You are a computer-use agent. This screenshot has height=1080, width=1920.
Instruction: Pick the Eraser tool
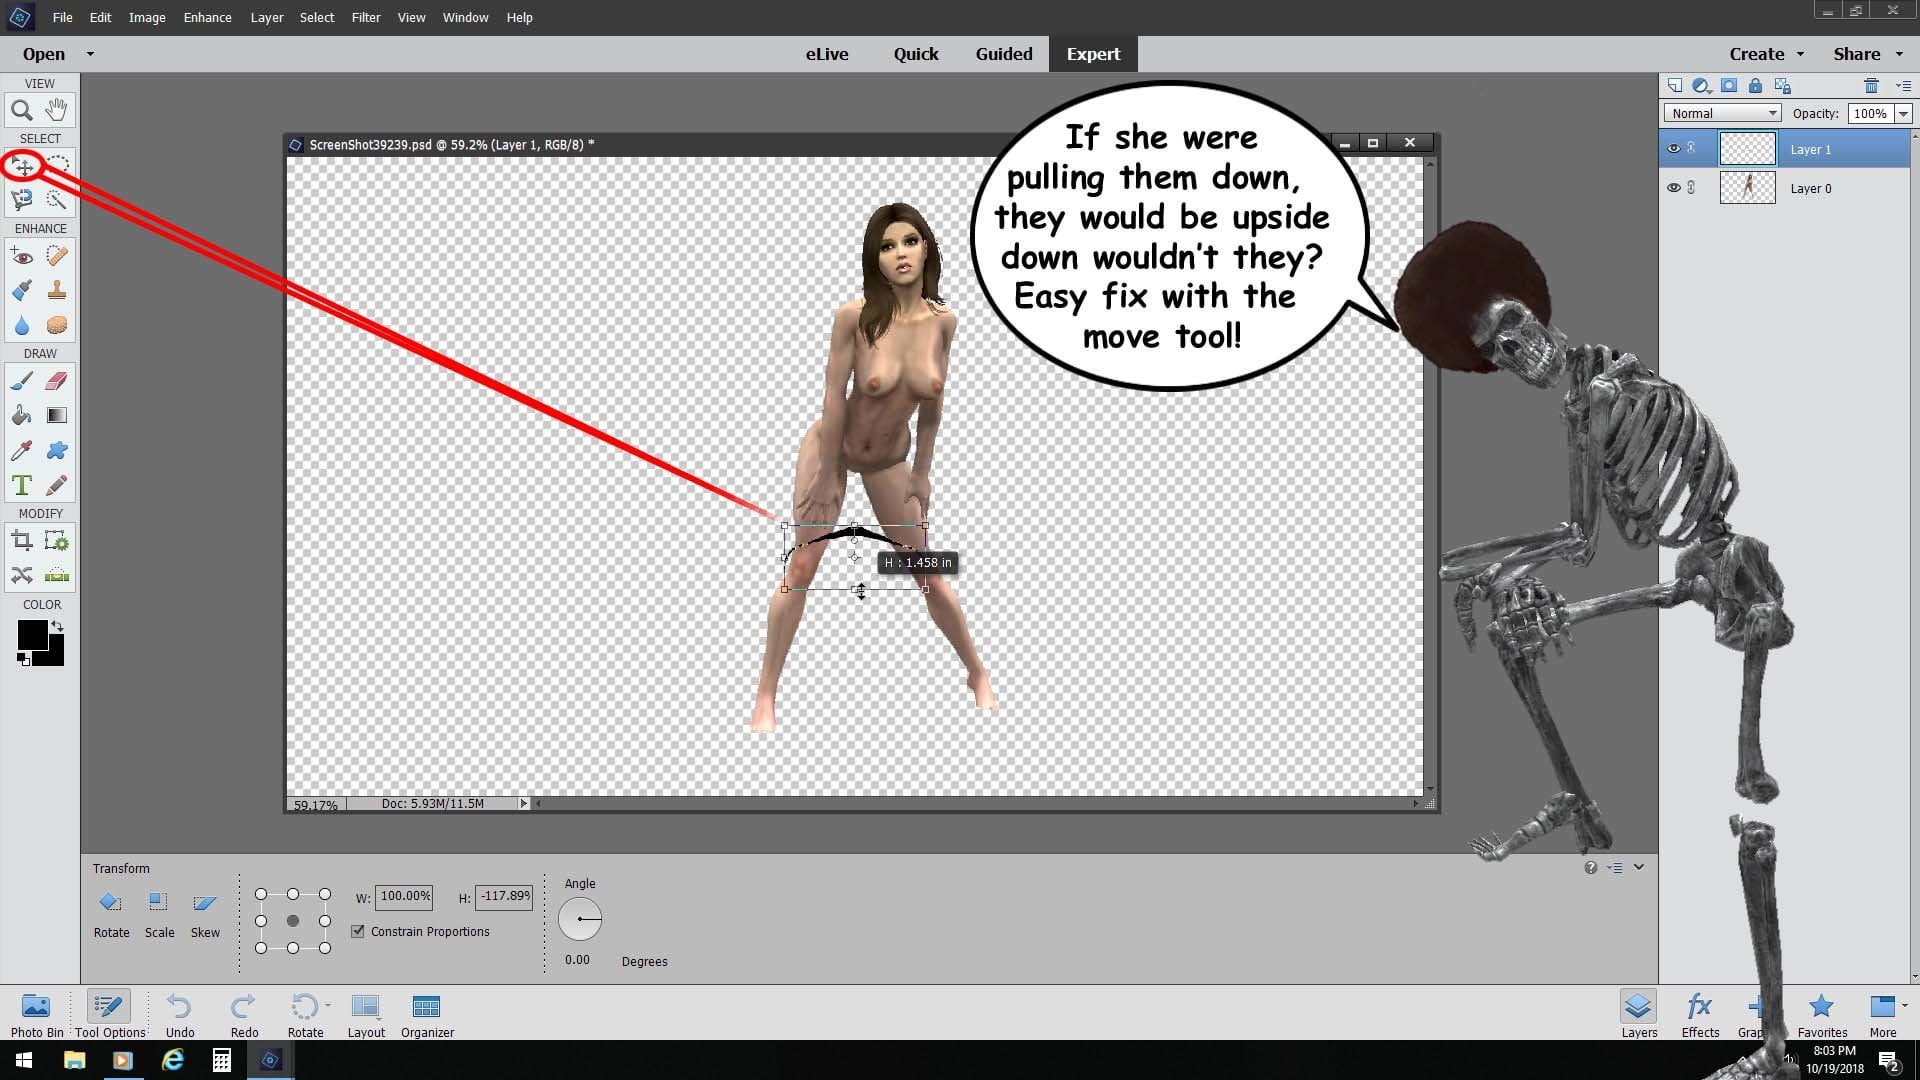57,381
